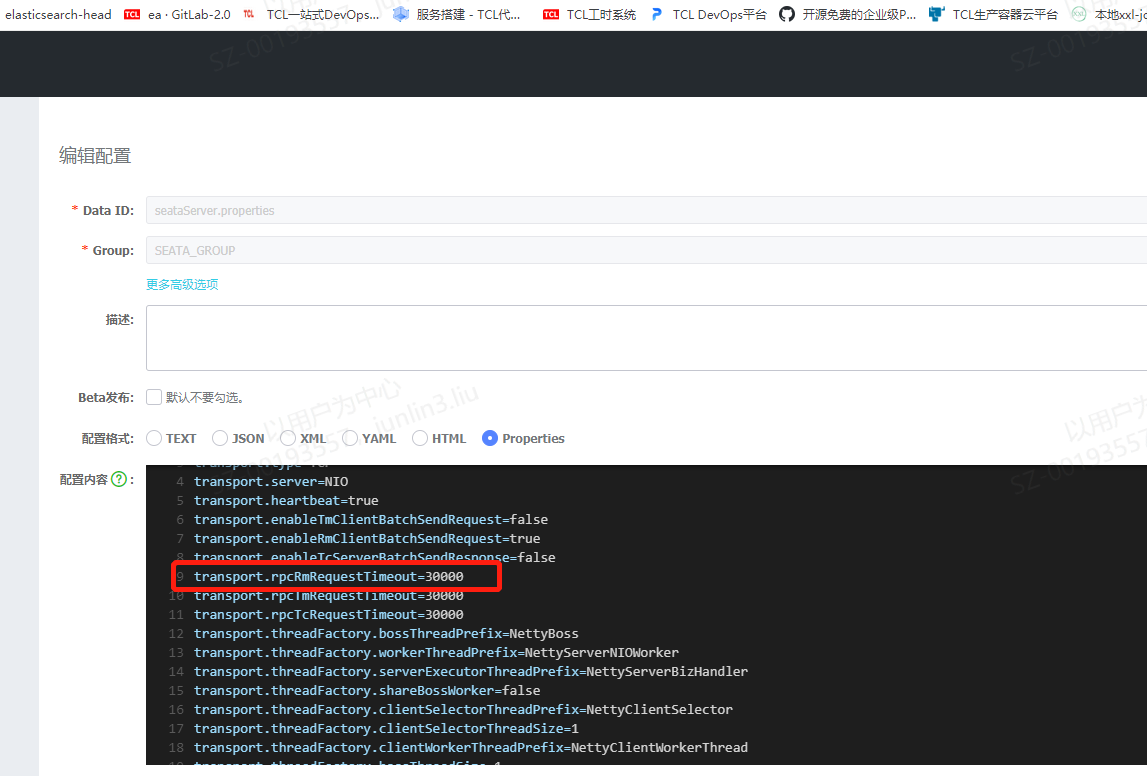Click line workerThreadPrefix=NettyServerNIOWorker
This screenshot has height=776, width=1147.
(x=436, y=652)
